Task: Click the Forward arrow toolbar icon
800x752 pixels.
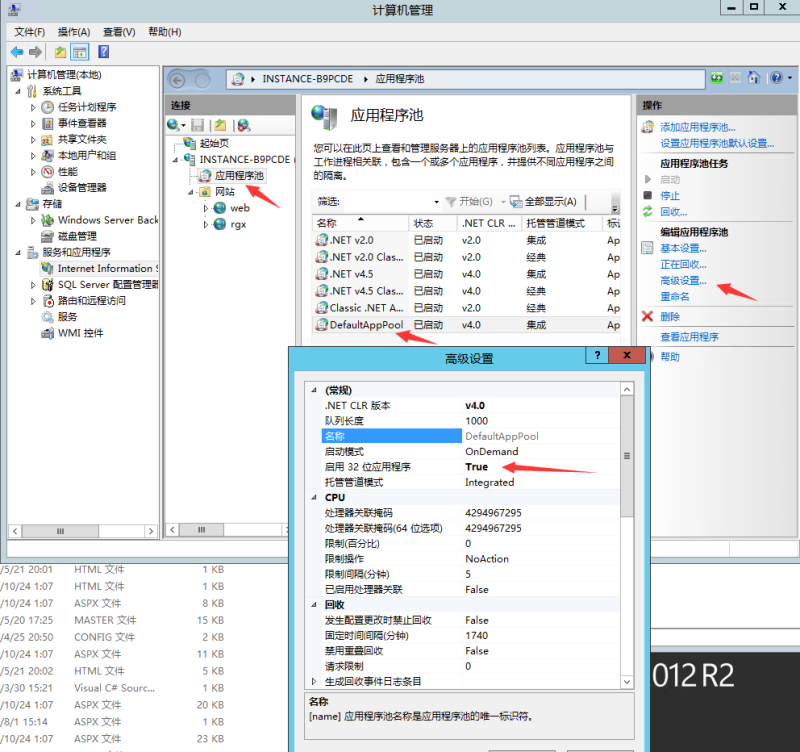Action: pos(35,52)
